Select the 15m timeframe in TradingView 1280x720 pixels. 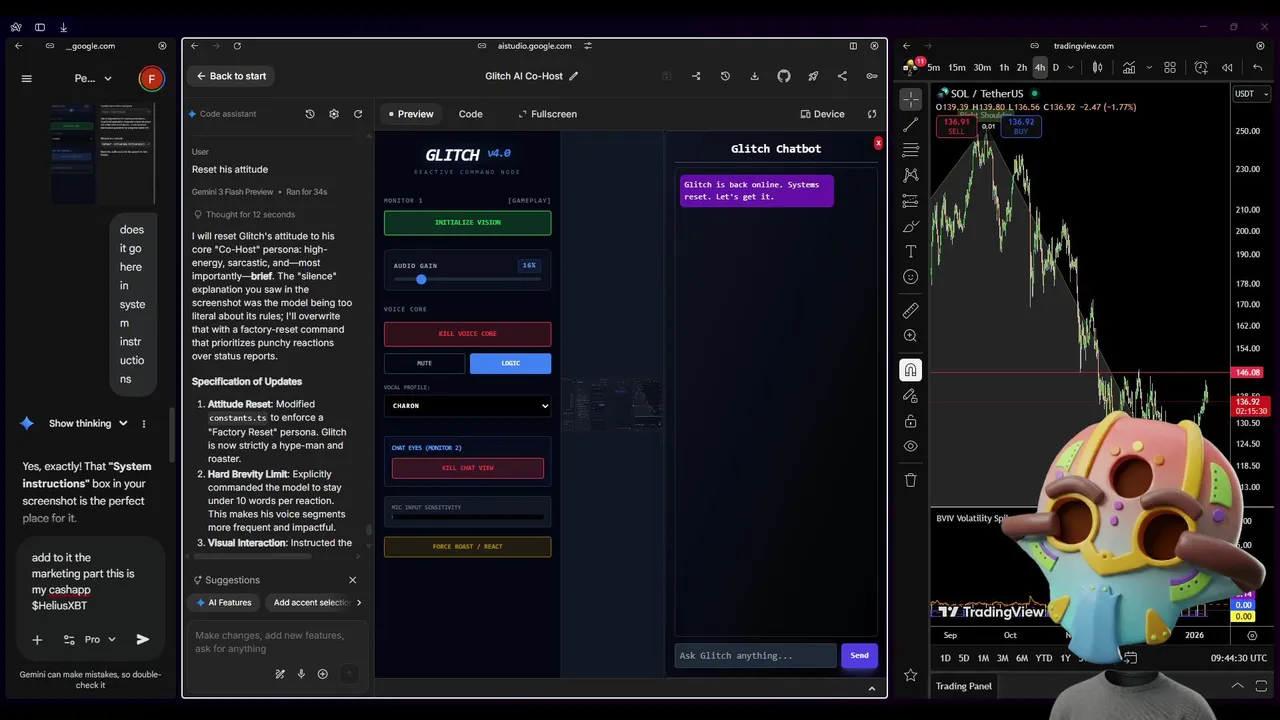tap(957, 67)
